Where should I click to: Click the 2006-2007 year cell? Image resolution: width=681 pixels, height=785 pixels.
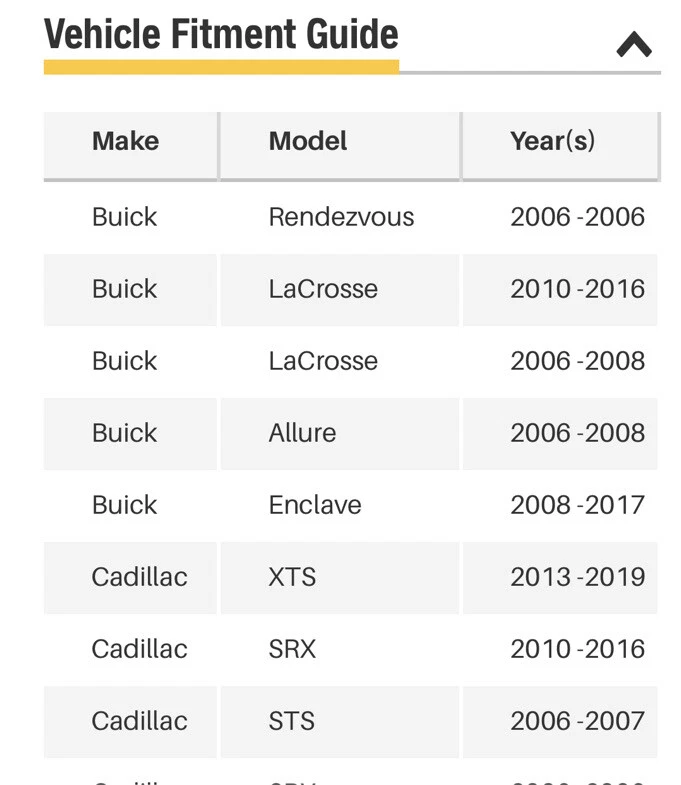tap(577, 721)
